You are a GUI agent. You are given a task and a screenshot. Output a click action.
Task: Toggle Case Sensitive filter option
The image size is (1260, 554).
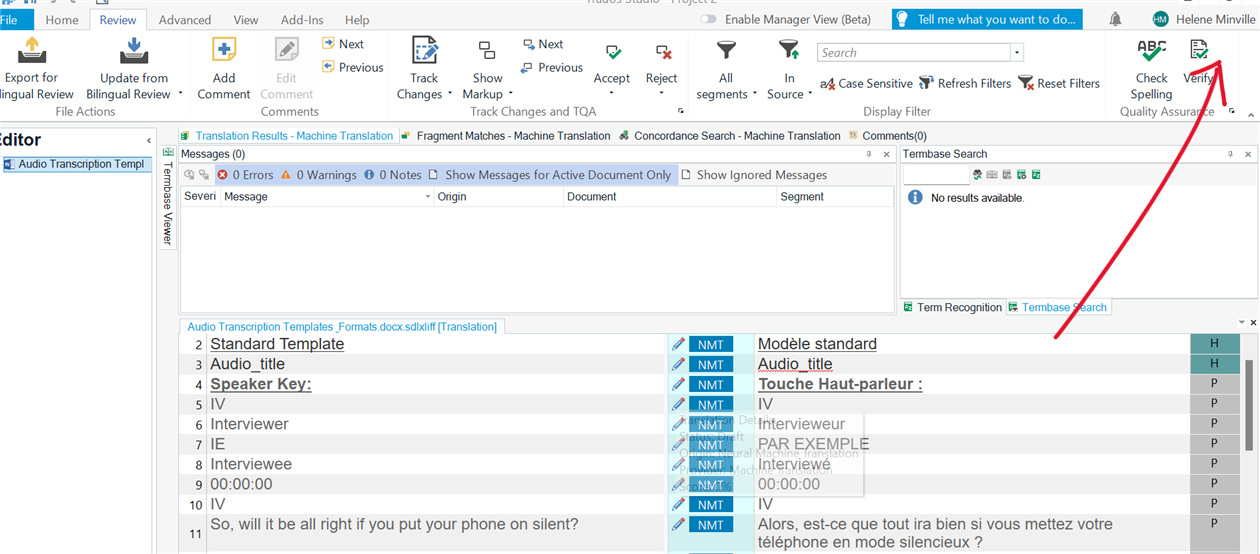pos(865,83)
